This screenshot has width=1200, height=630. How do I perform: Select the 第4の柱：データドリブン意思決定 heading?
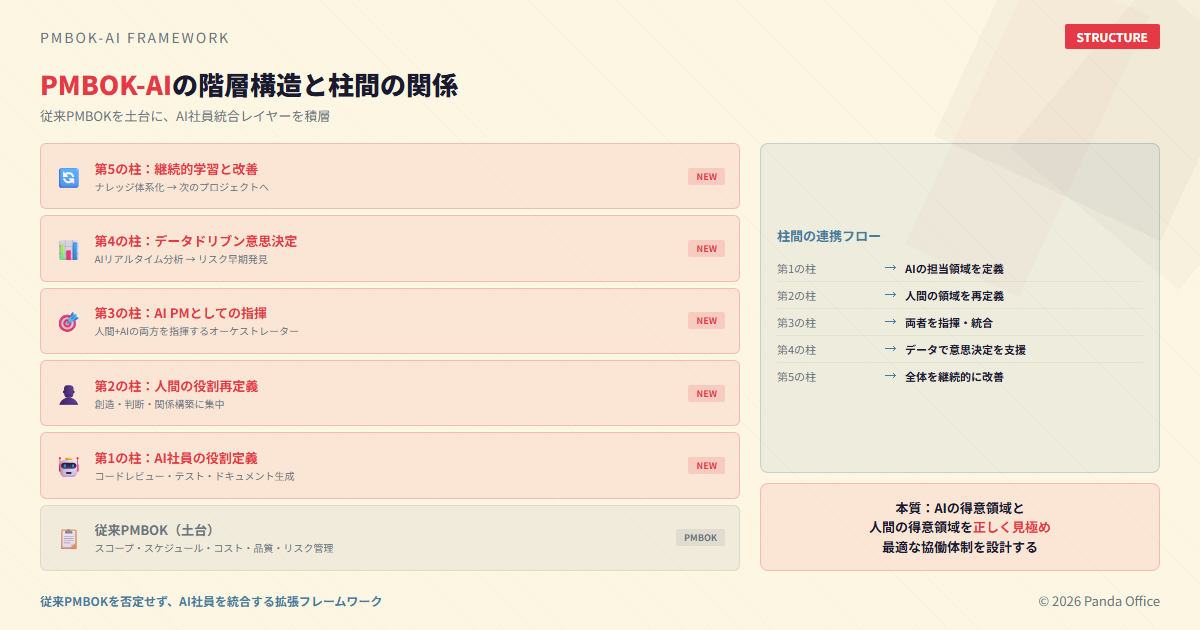(x=195, y=241)
